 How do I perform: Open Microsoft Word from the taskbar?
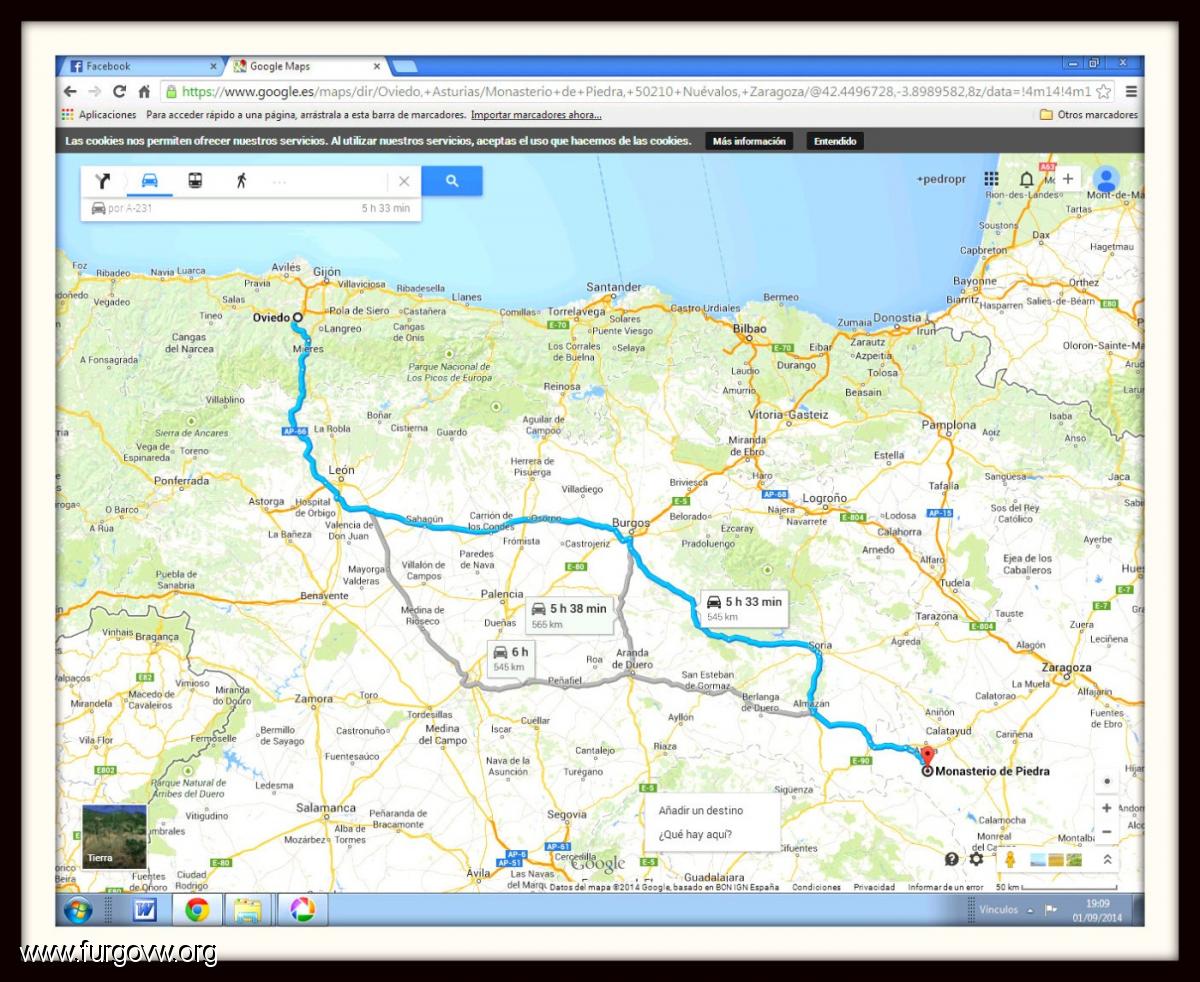point(145,910)
